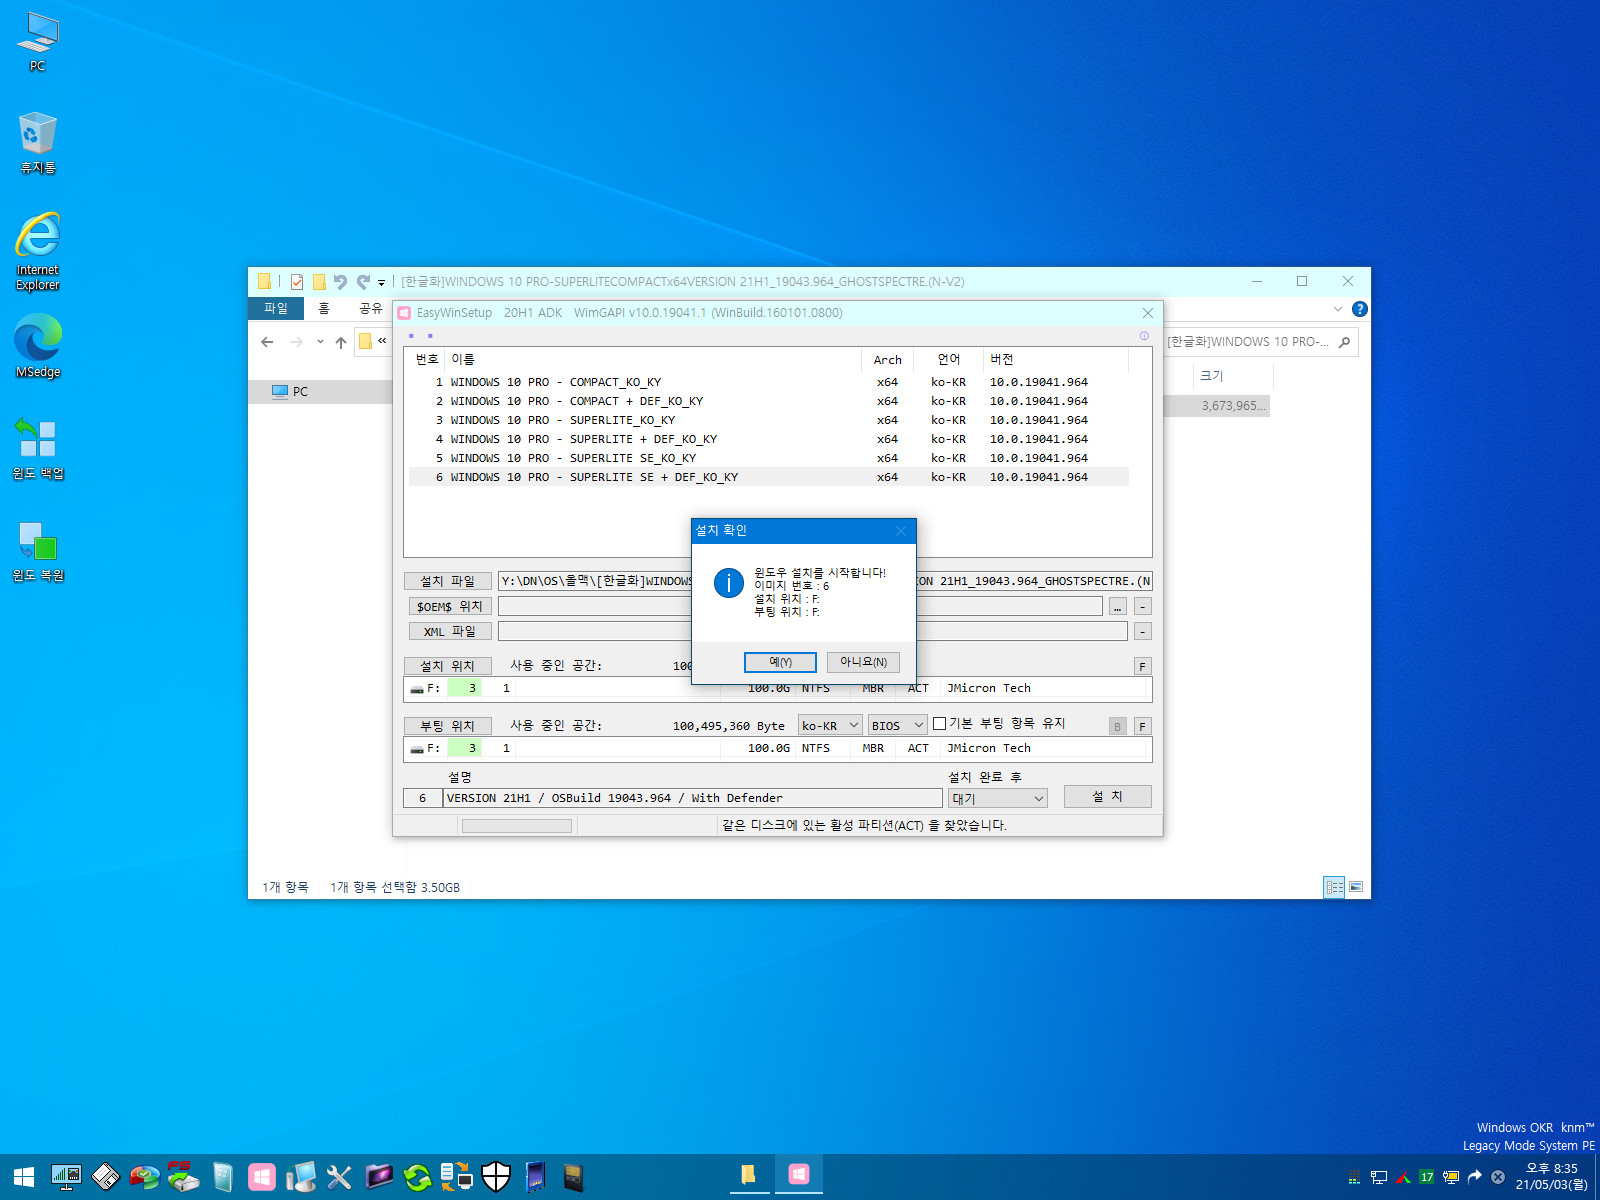
Task: Click the install file path input field
Action: click(x=825, y=581)
